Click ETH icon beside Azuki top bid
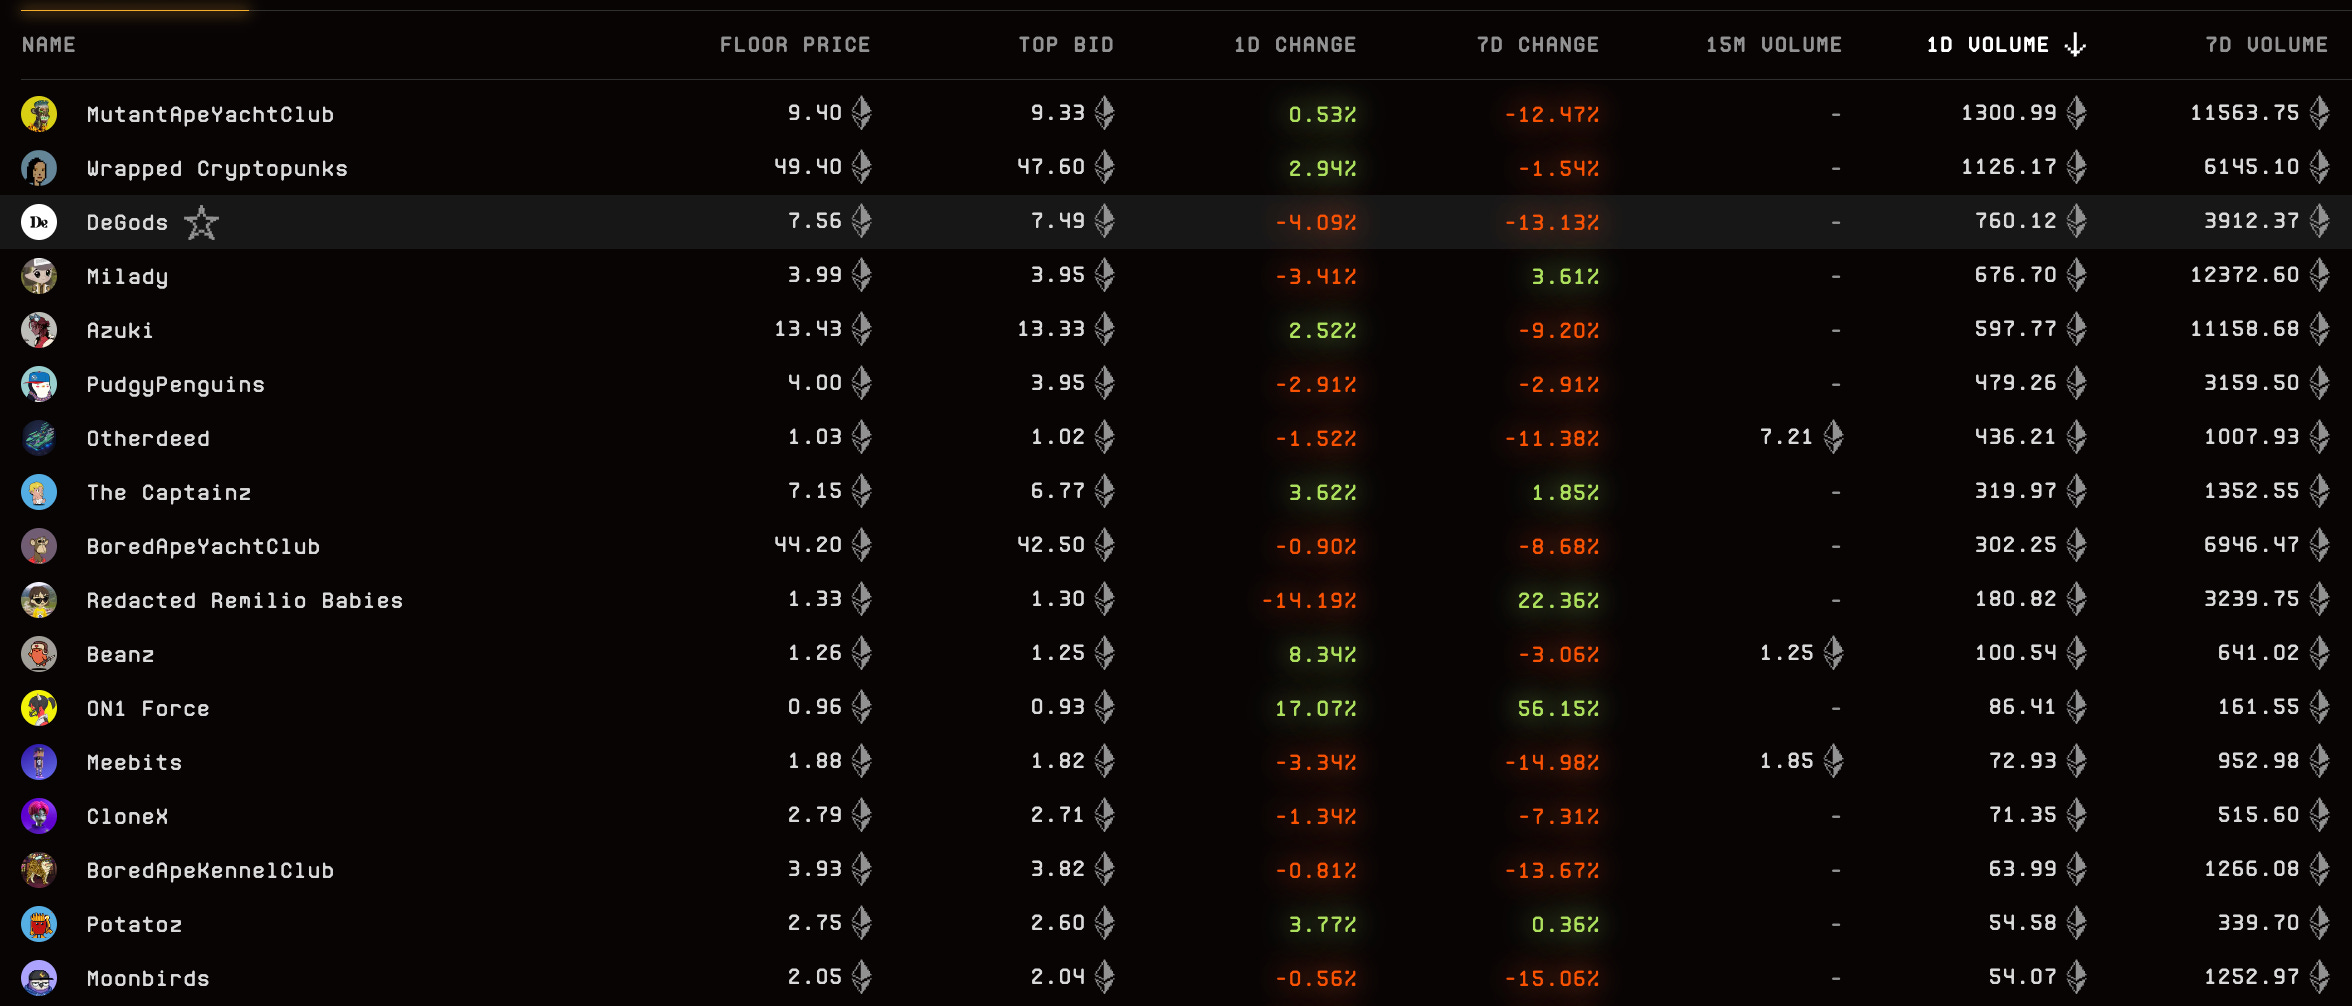 [x=1104, y=329]
